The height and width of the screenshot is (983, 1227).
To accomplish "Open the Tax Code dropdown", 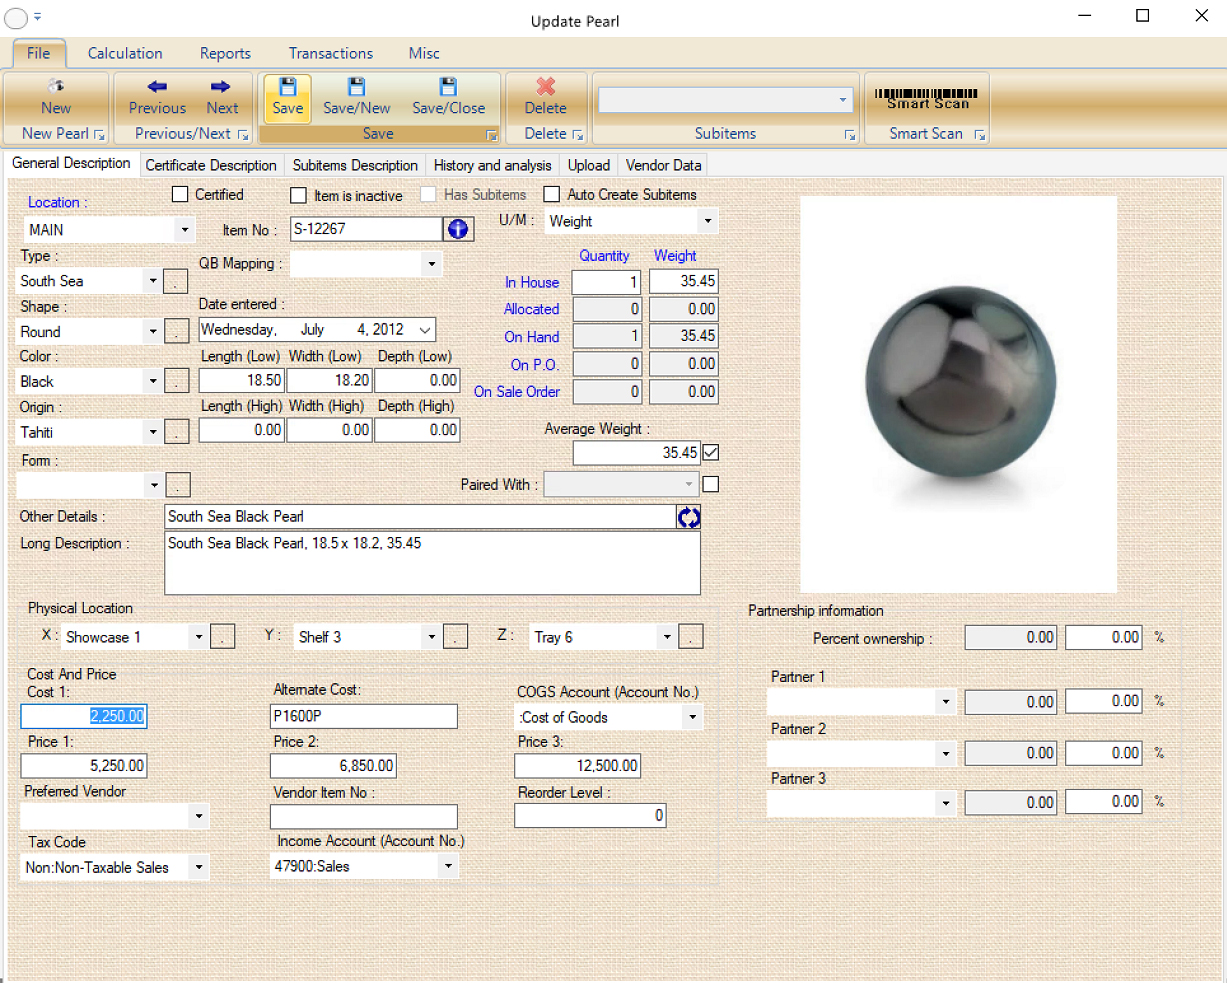I will pos(199,868).
